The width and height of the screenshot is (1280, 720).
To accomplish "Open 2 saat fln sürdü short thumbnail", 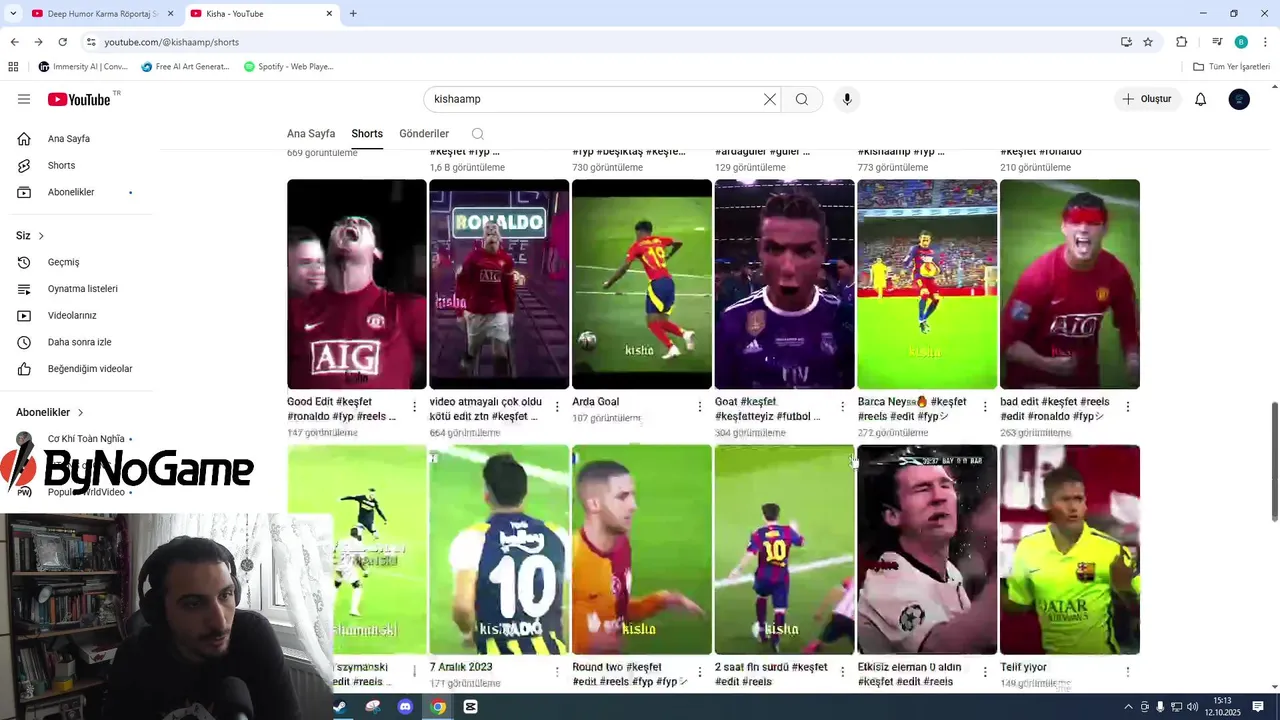I will click(785, 550).
